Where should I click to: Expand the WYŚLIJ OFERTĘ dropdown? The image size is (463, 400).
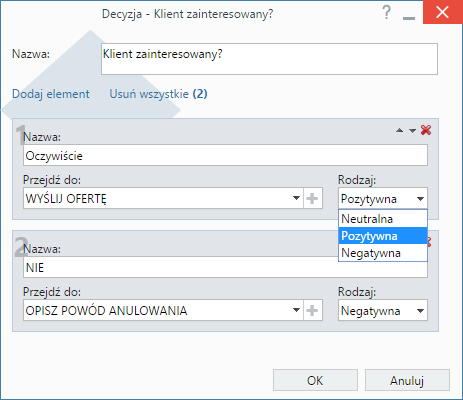[296, 198]
